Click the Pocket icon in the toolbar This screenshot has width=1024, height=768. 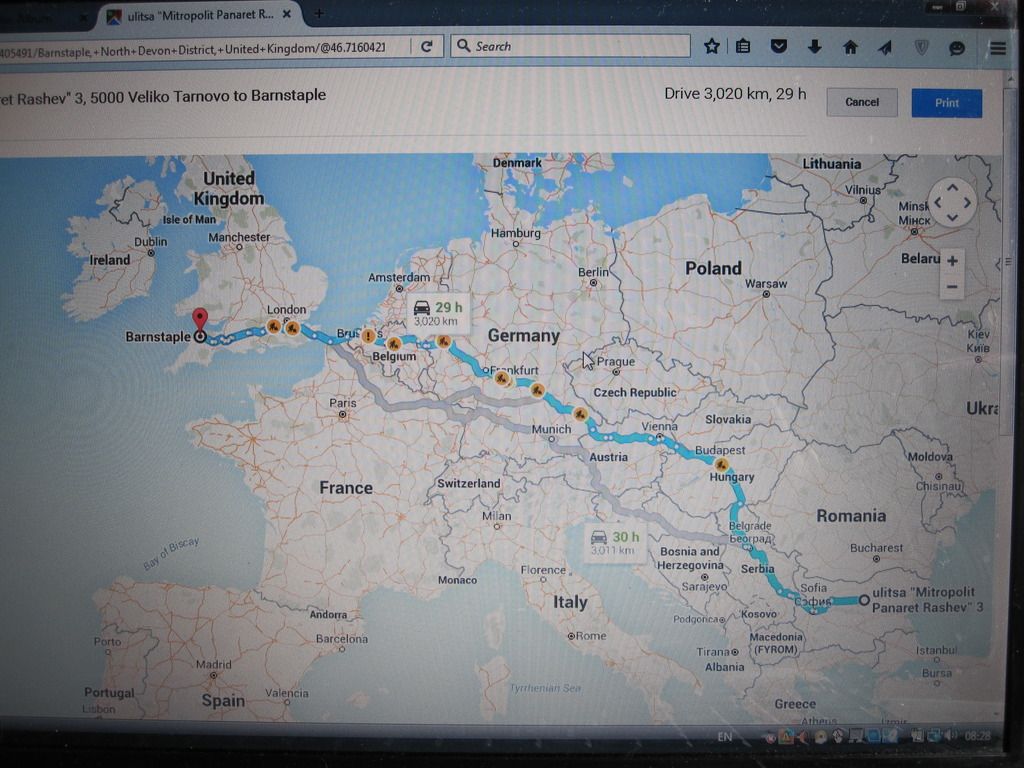779,46
